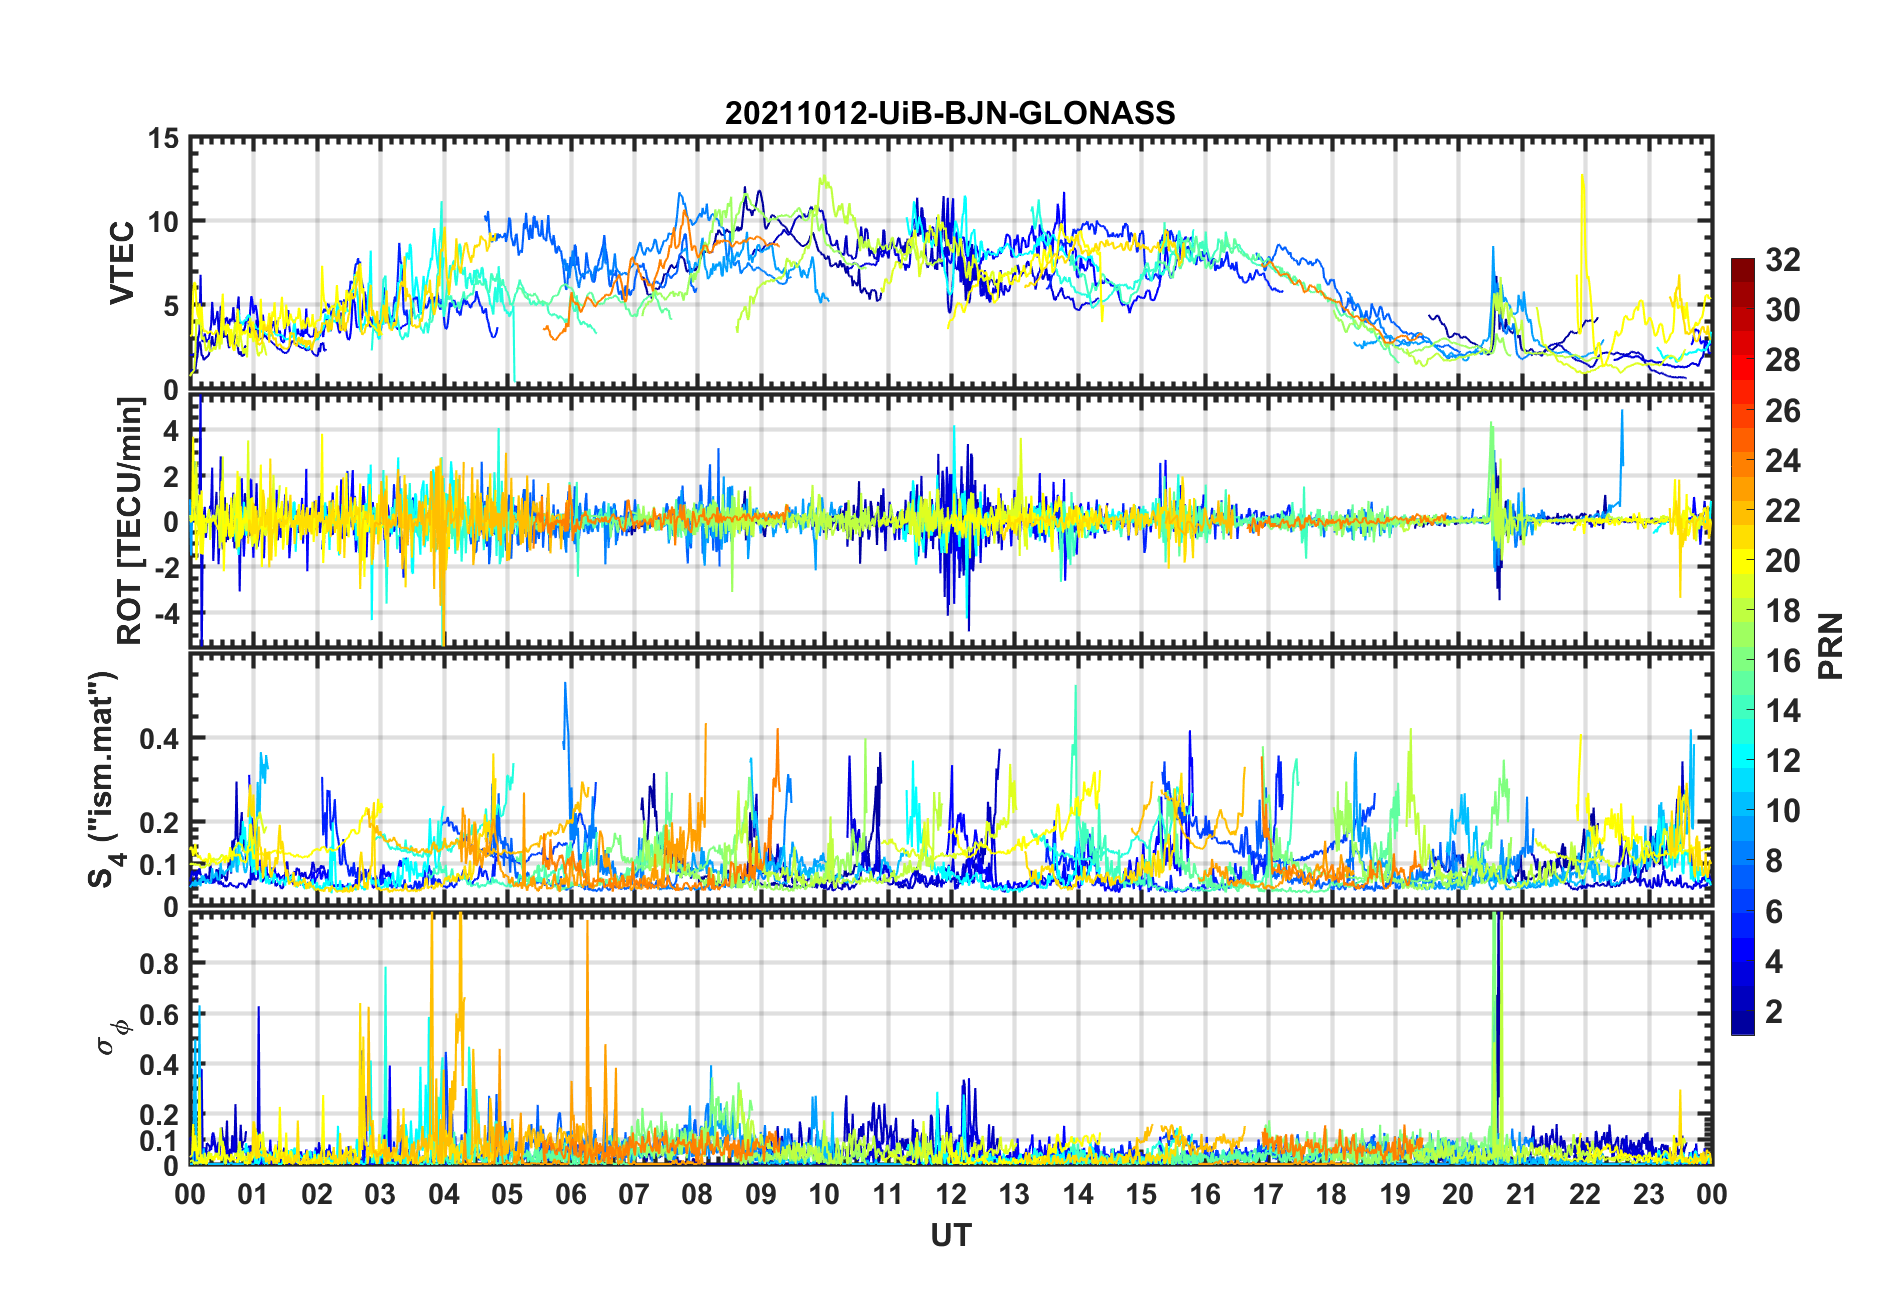Click x-axis hour tick 06
1902x1292 pixels.
point(571,1194)
